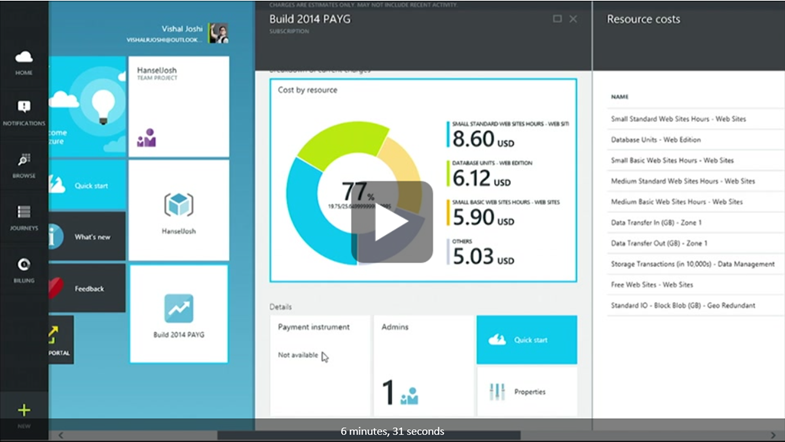Click the Portal tile arrow icon
The image size is (785, 442).
(x=54, y=334)
